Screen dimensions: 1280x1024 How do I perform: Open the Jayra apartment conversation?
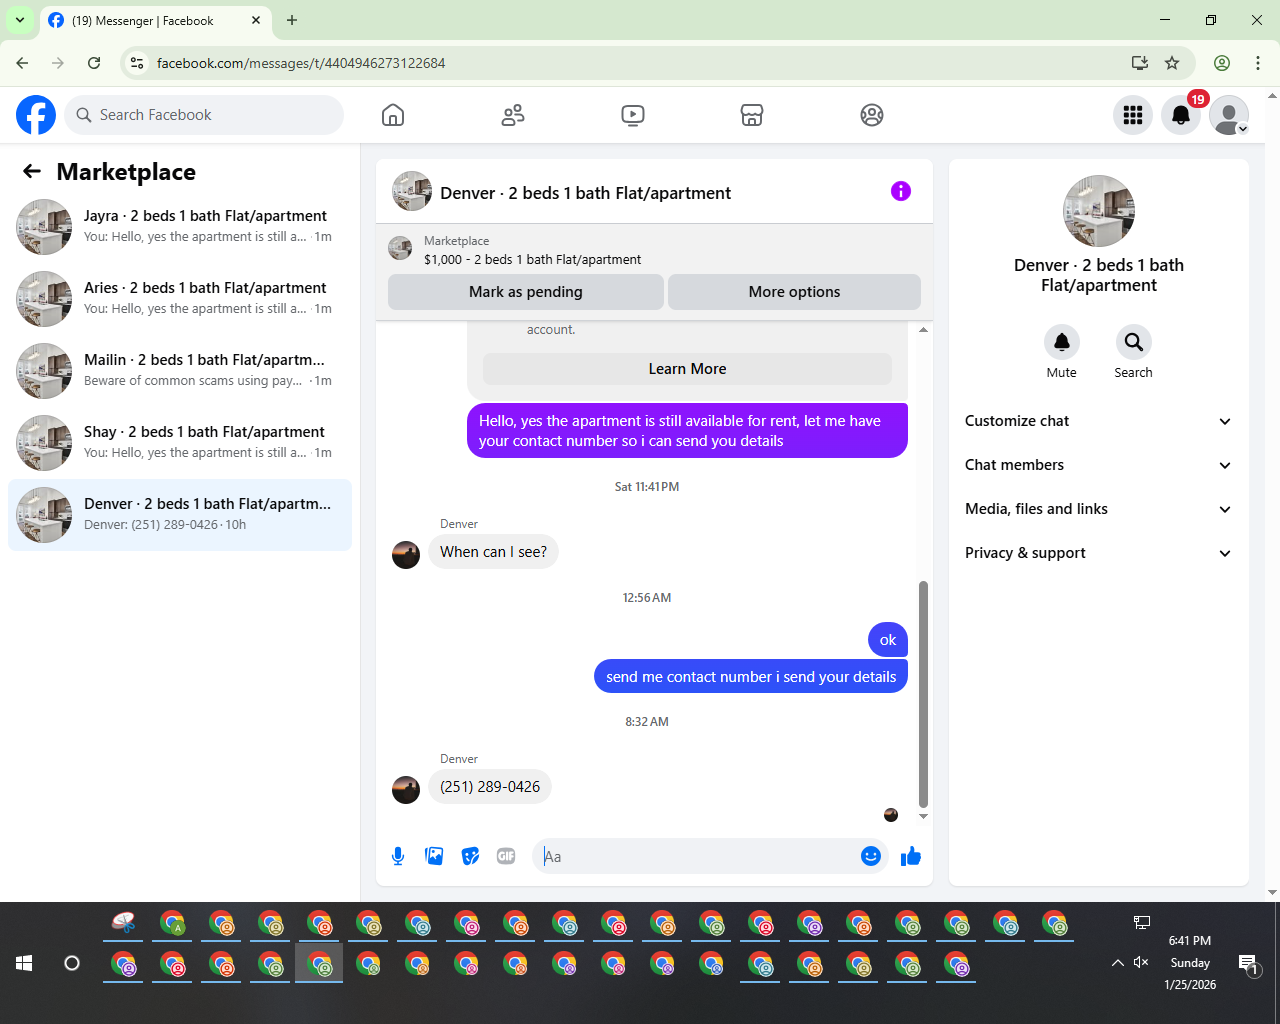point(180,227)
